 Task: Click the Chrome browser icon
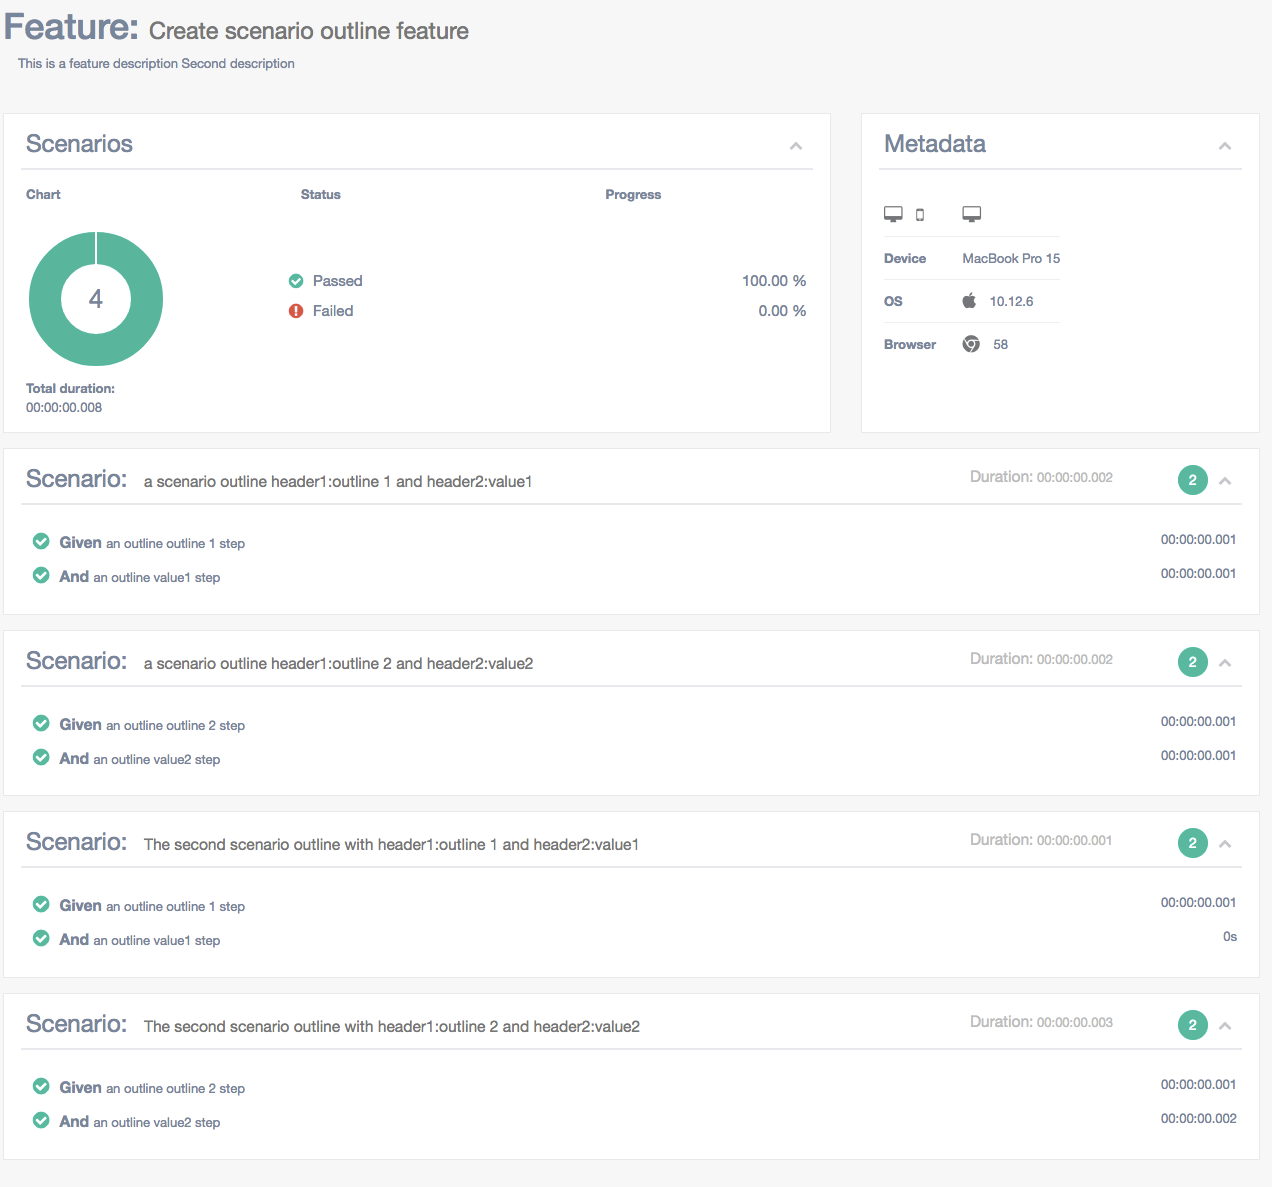click(x=971, y=344)
